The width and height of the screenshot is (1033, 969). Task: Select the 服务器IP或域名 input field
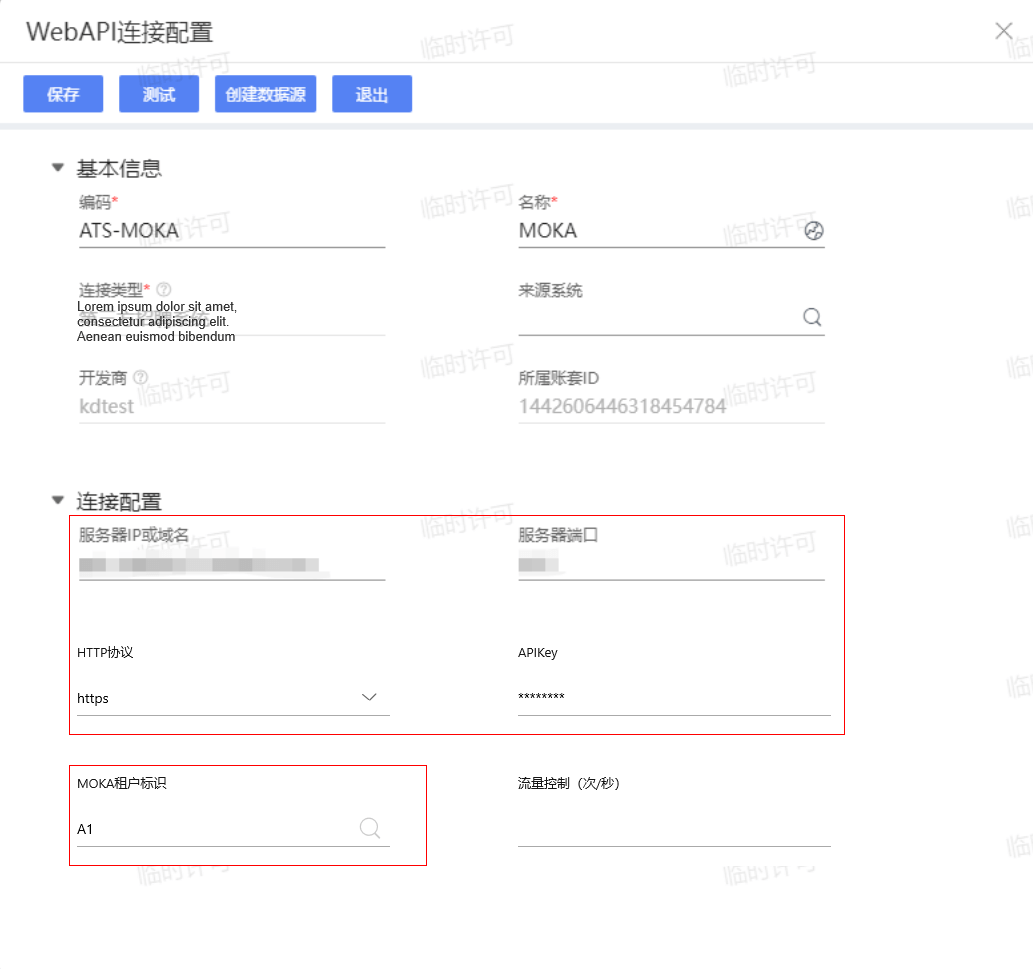(230, 565)
